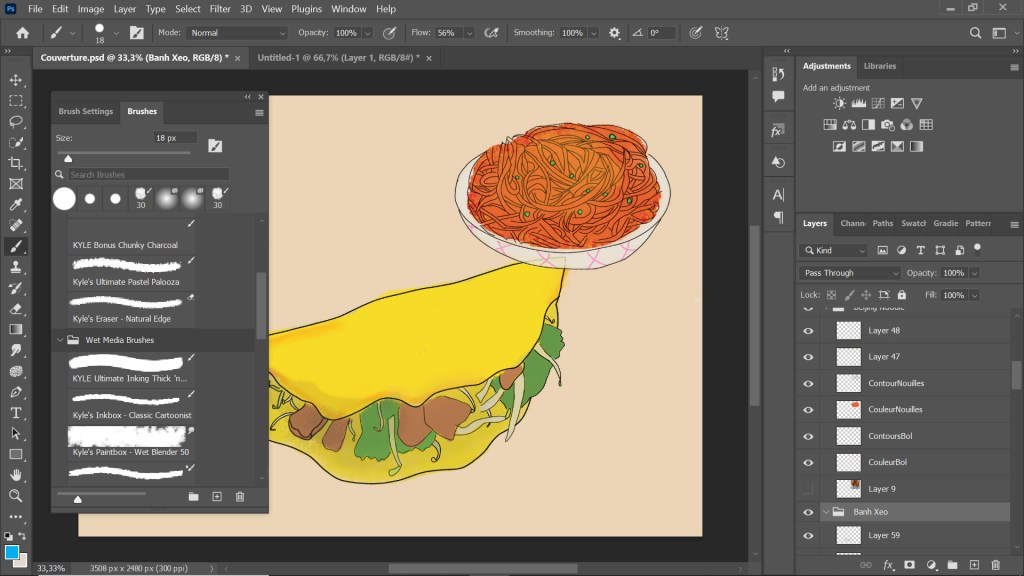Show the hidden Layer 9
Viewport: 1024px width, 576px height.
[x=809, y=489]
